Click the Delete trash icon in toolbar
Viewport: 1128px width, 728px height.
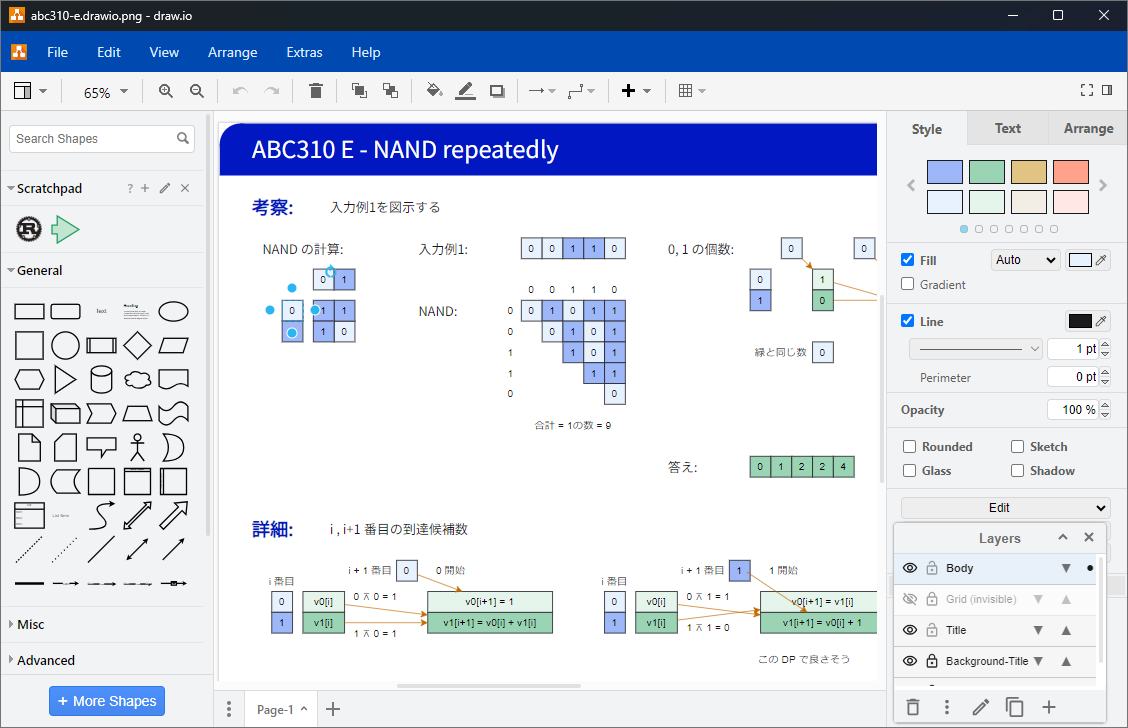click(316, 91)
